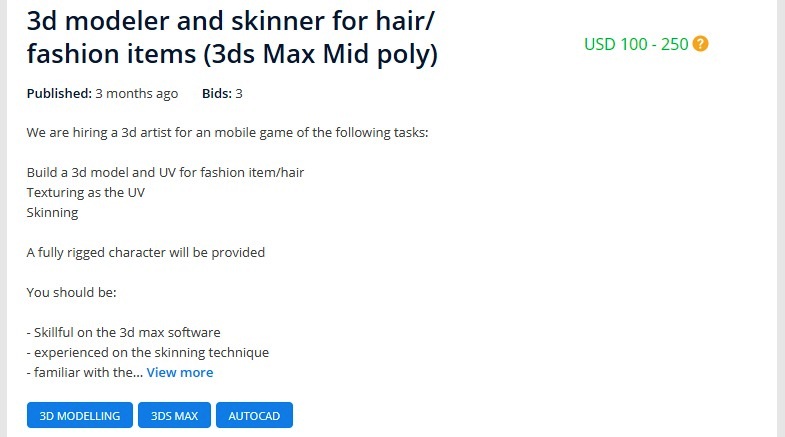Click the Published label

(x=59, y=94)
